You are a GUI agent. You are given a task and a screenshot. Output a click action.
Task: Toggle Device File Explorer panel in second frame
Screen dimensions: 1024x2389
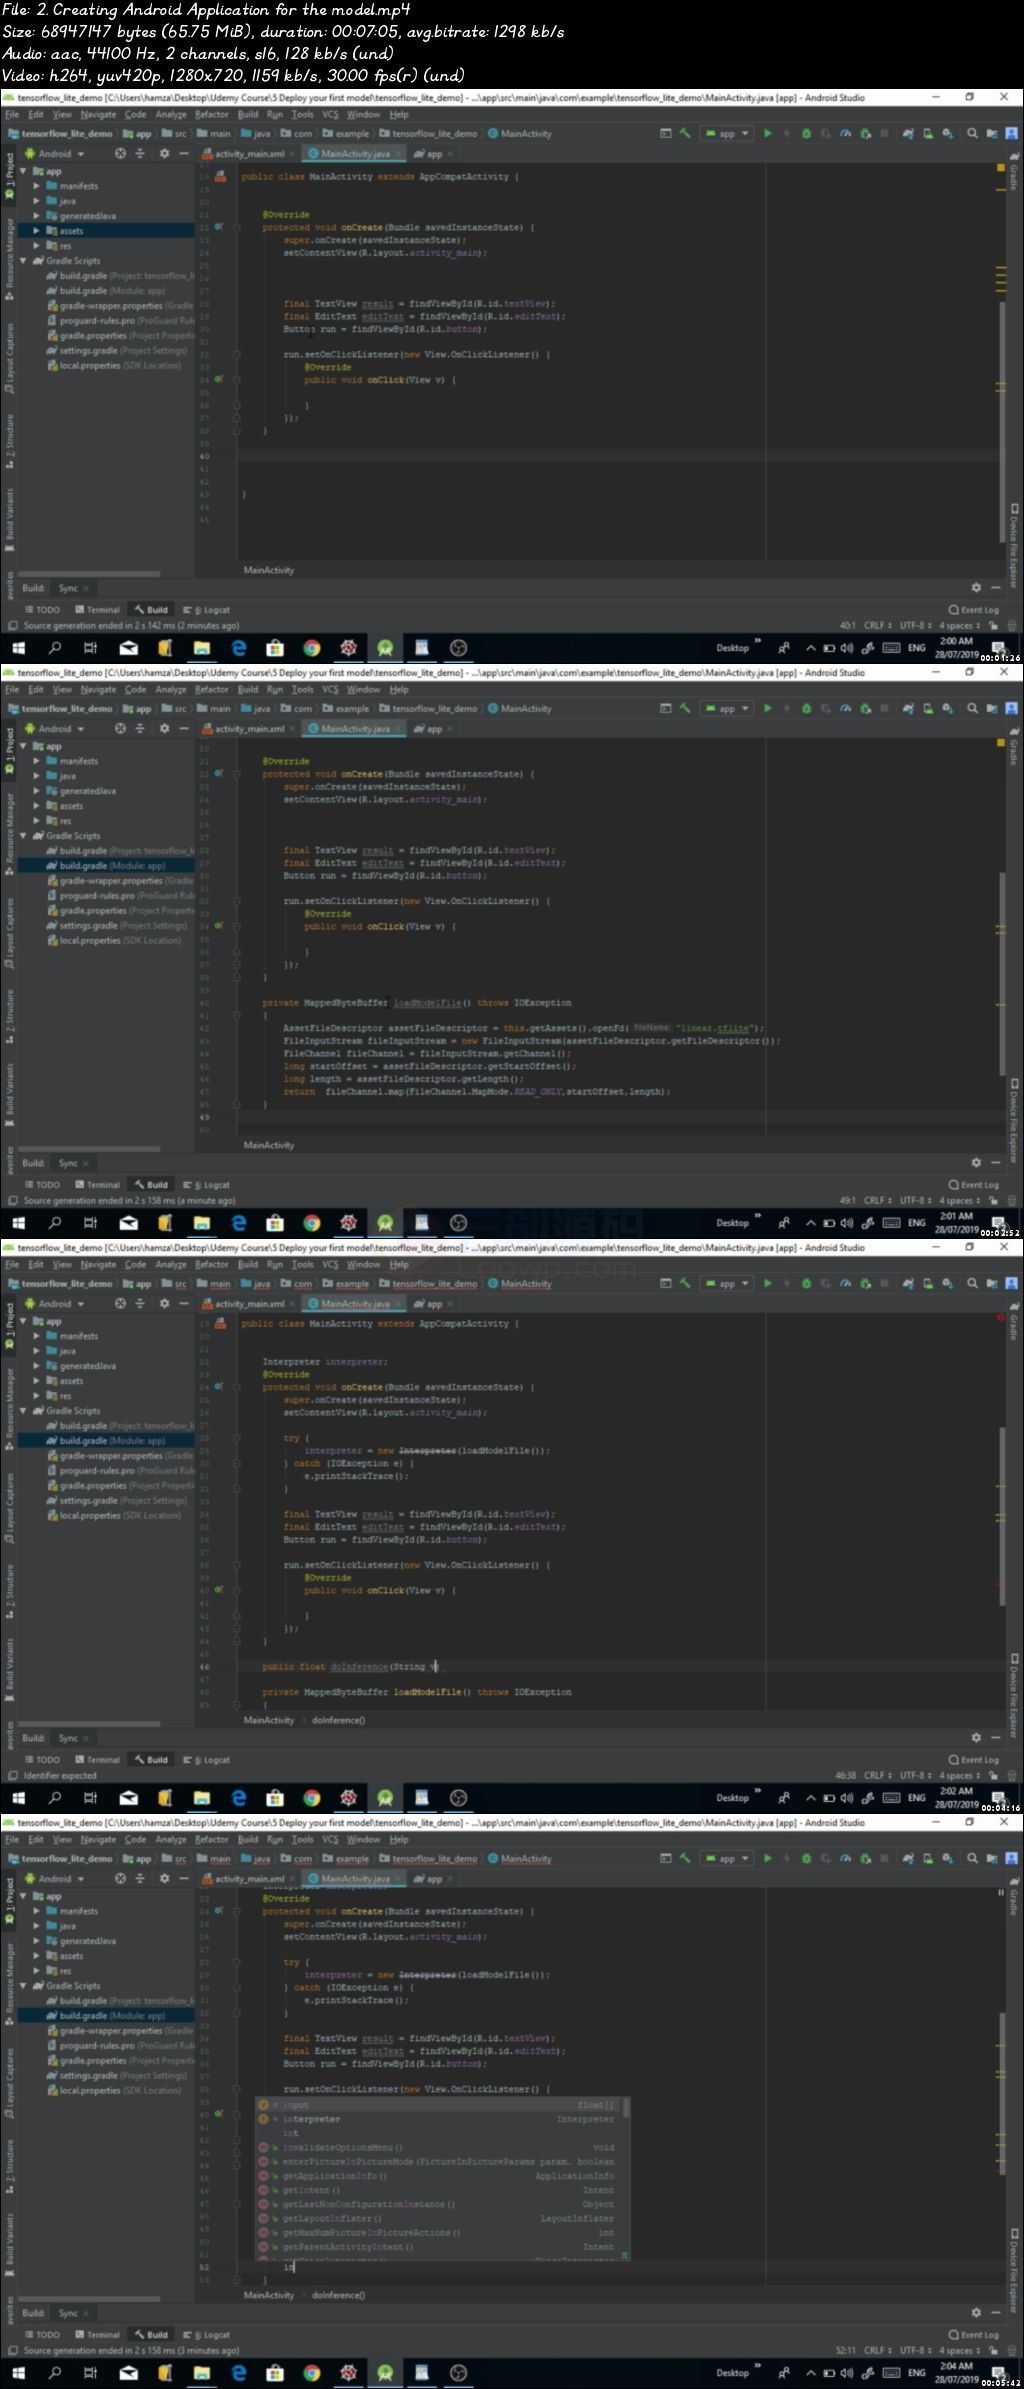[1013, 1119]
